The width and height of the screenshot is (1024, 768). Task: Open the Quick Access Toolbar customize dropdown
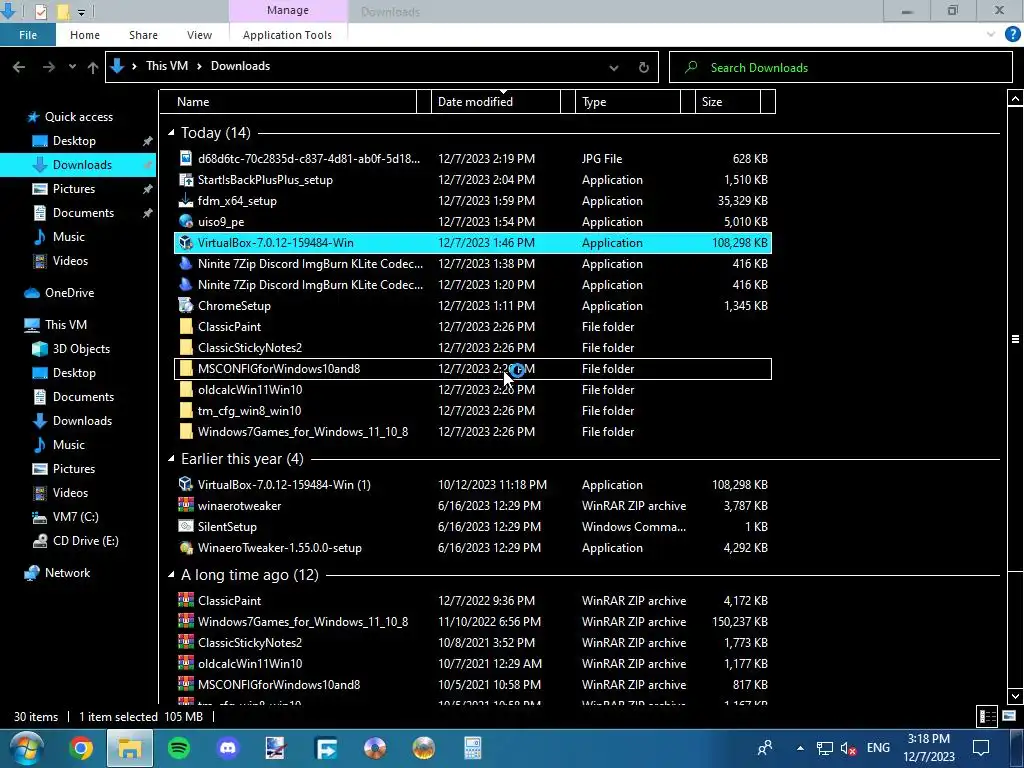81,12
